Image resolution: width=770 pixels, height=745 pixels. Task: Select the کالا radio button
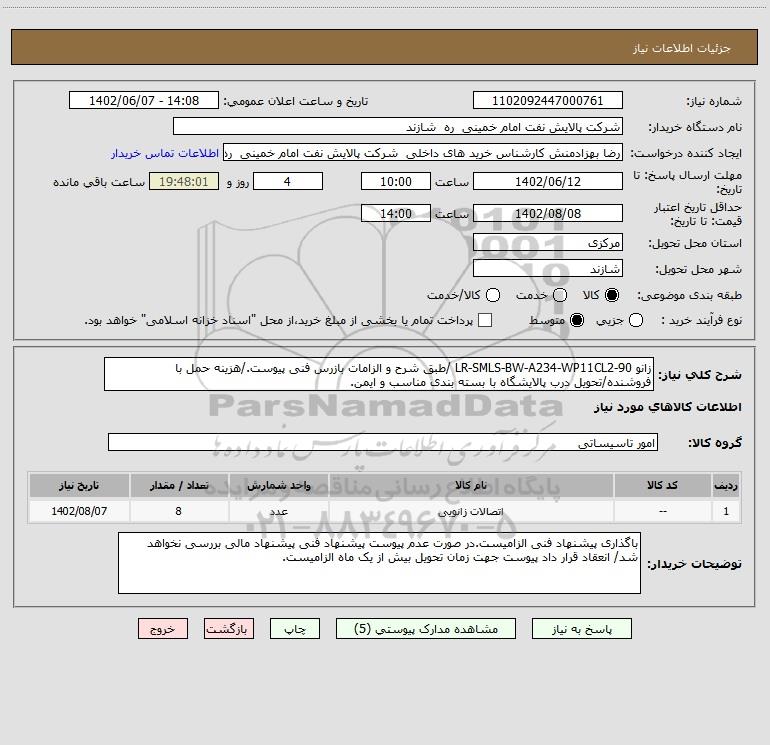612,295
